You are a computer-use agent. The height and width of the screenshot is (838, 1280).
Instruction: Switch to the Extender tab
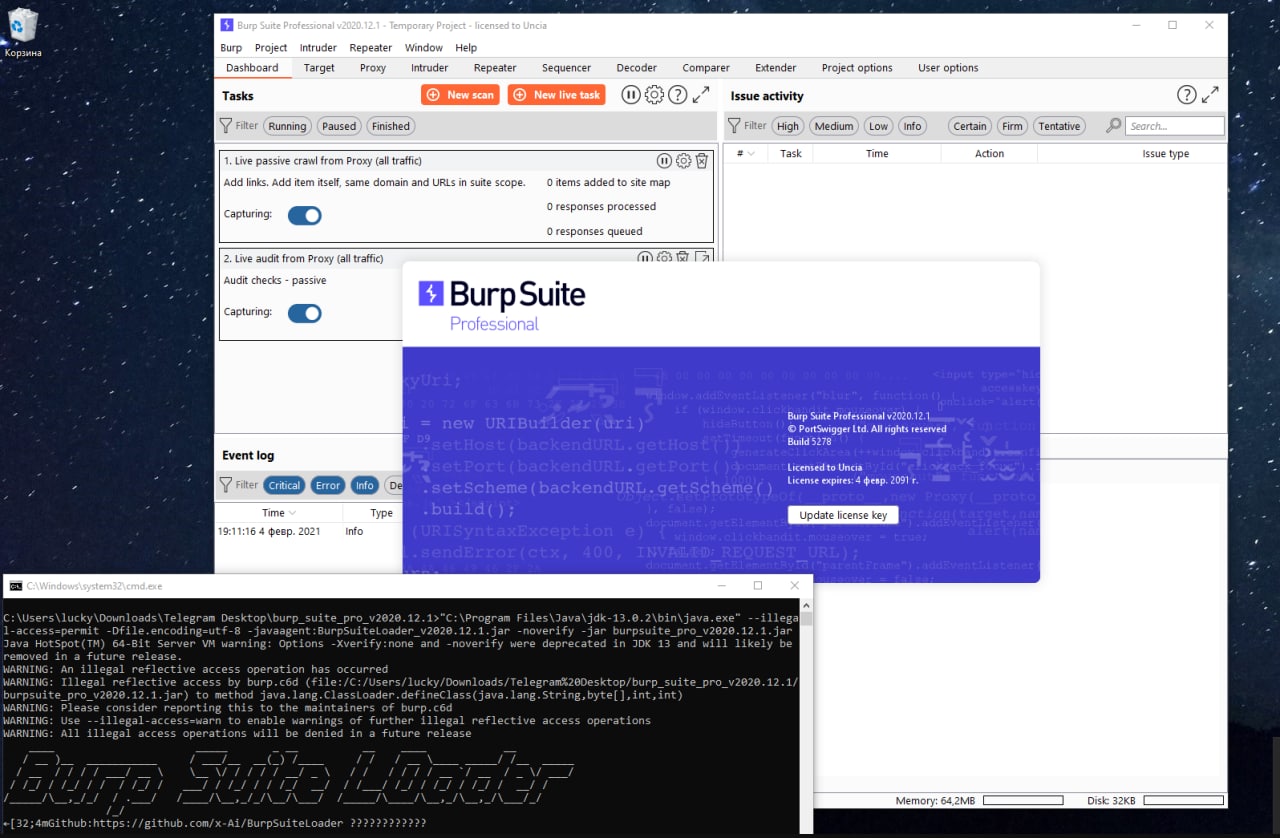[x=776, y=68]
